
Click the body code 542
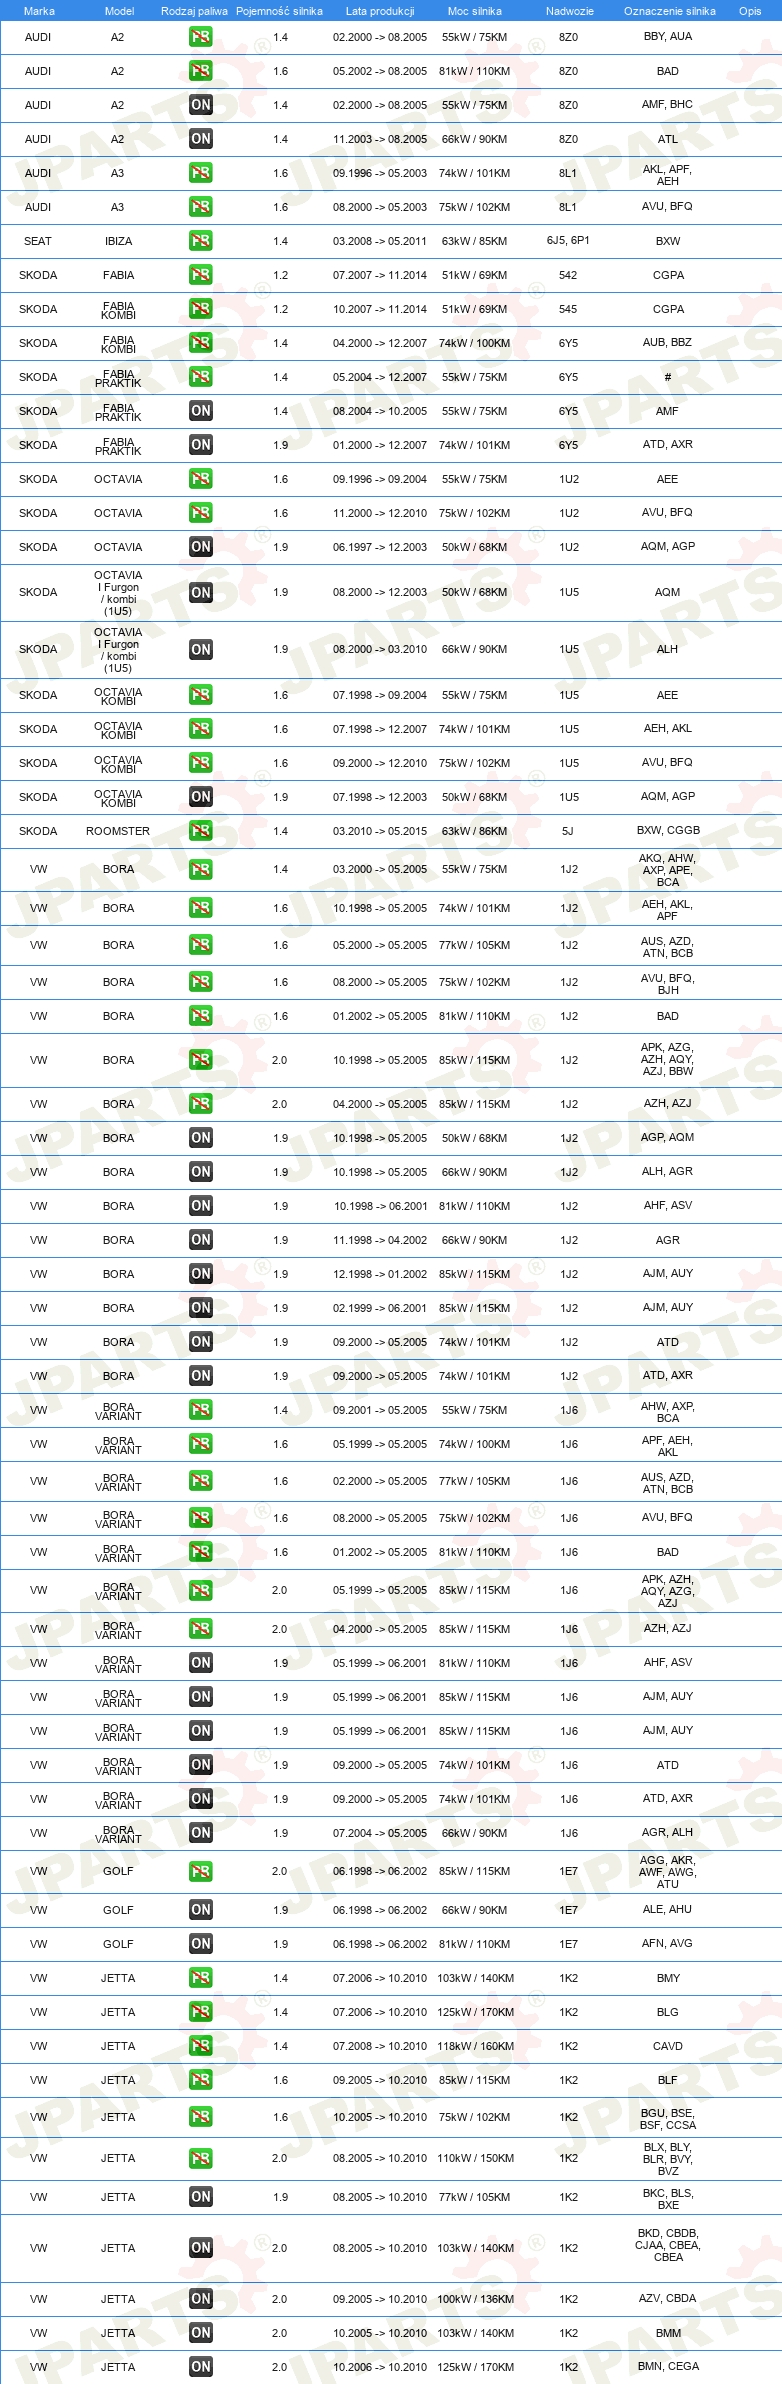click(568, 275)
